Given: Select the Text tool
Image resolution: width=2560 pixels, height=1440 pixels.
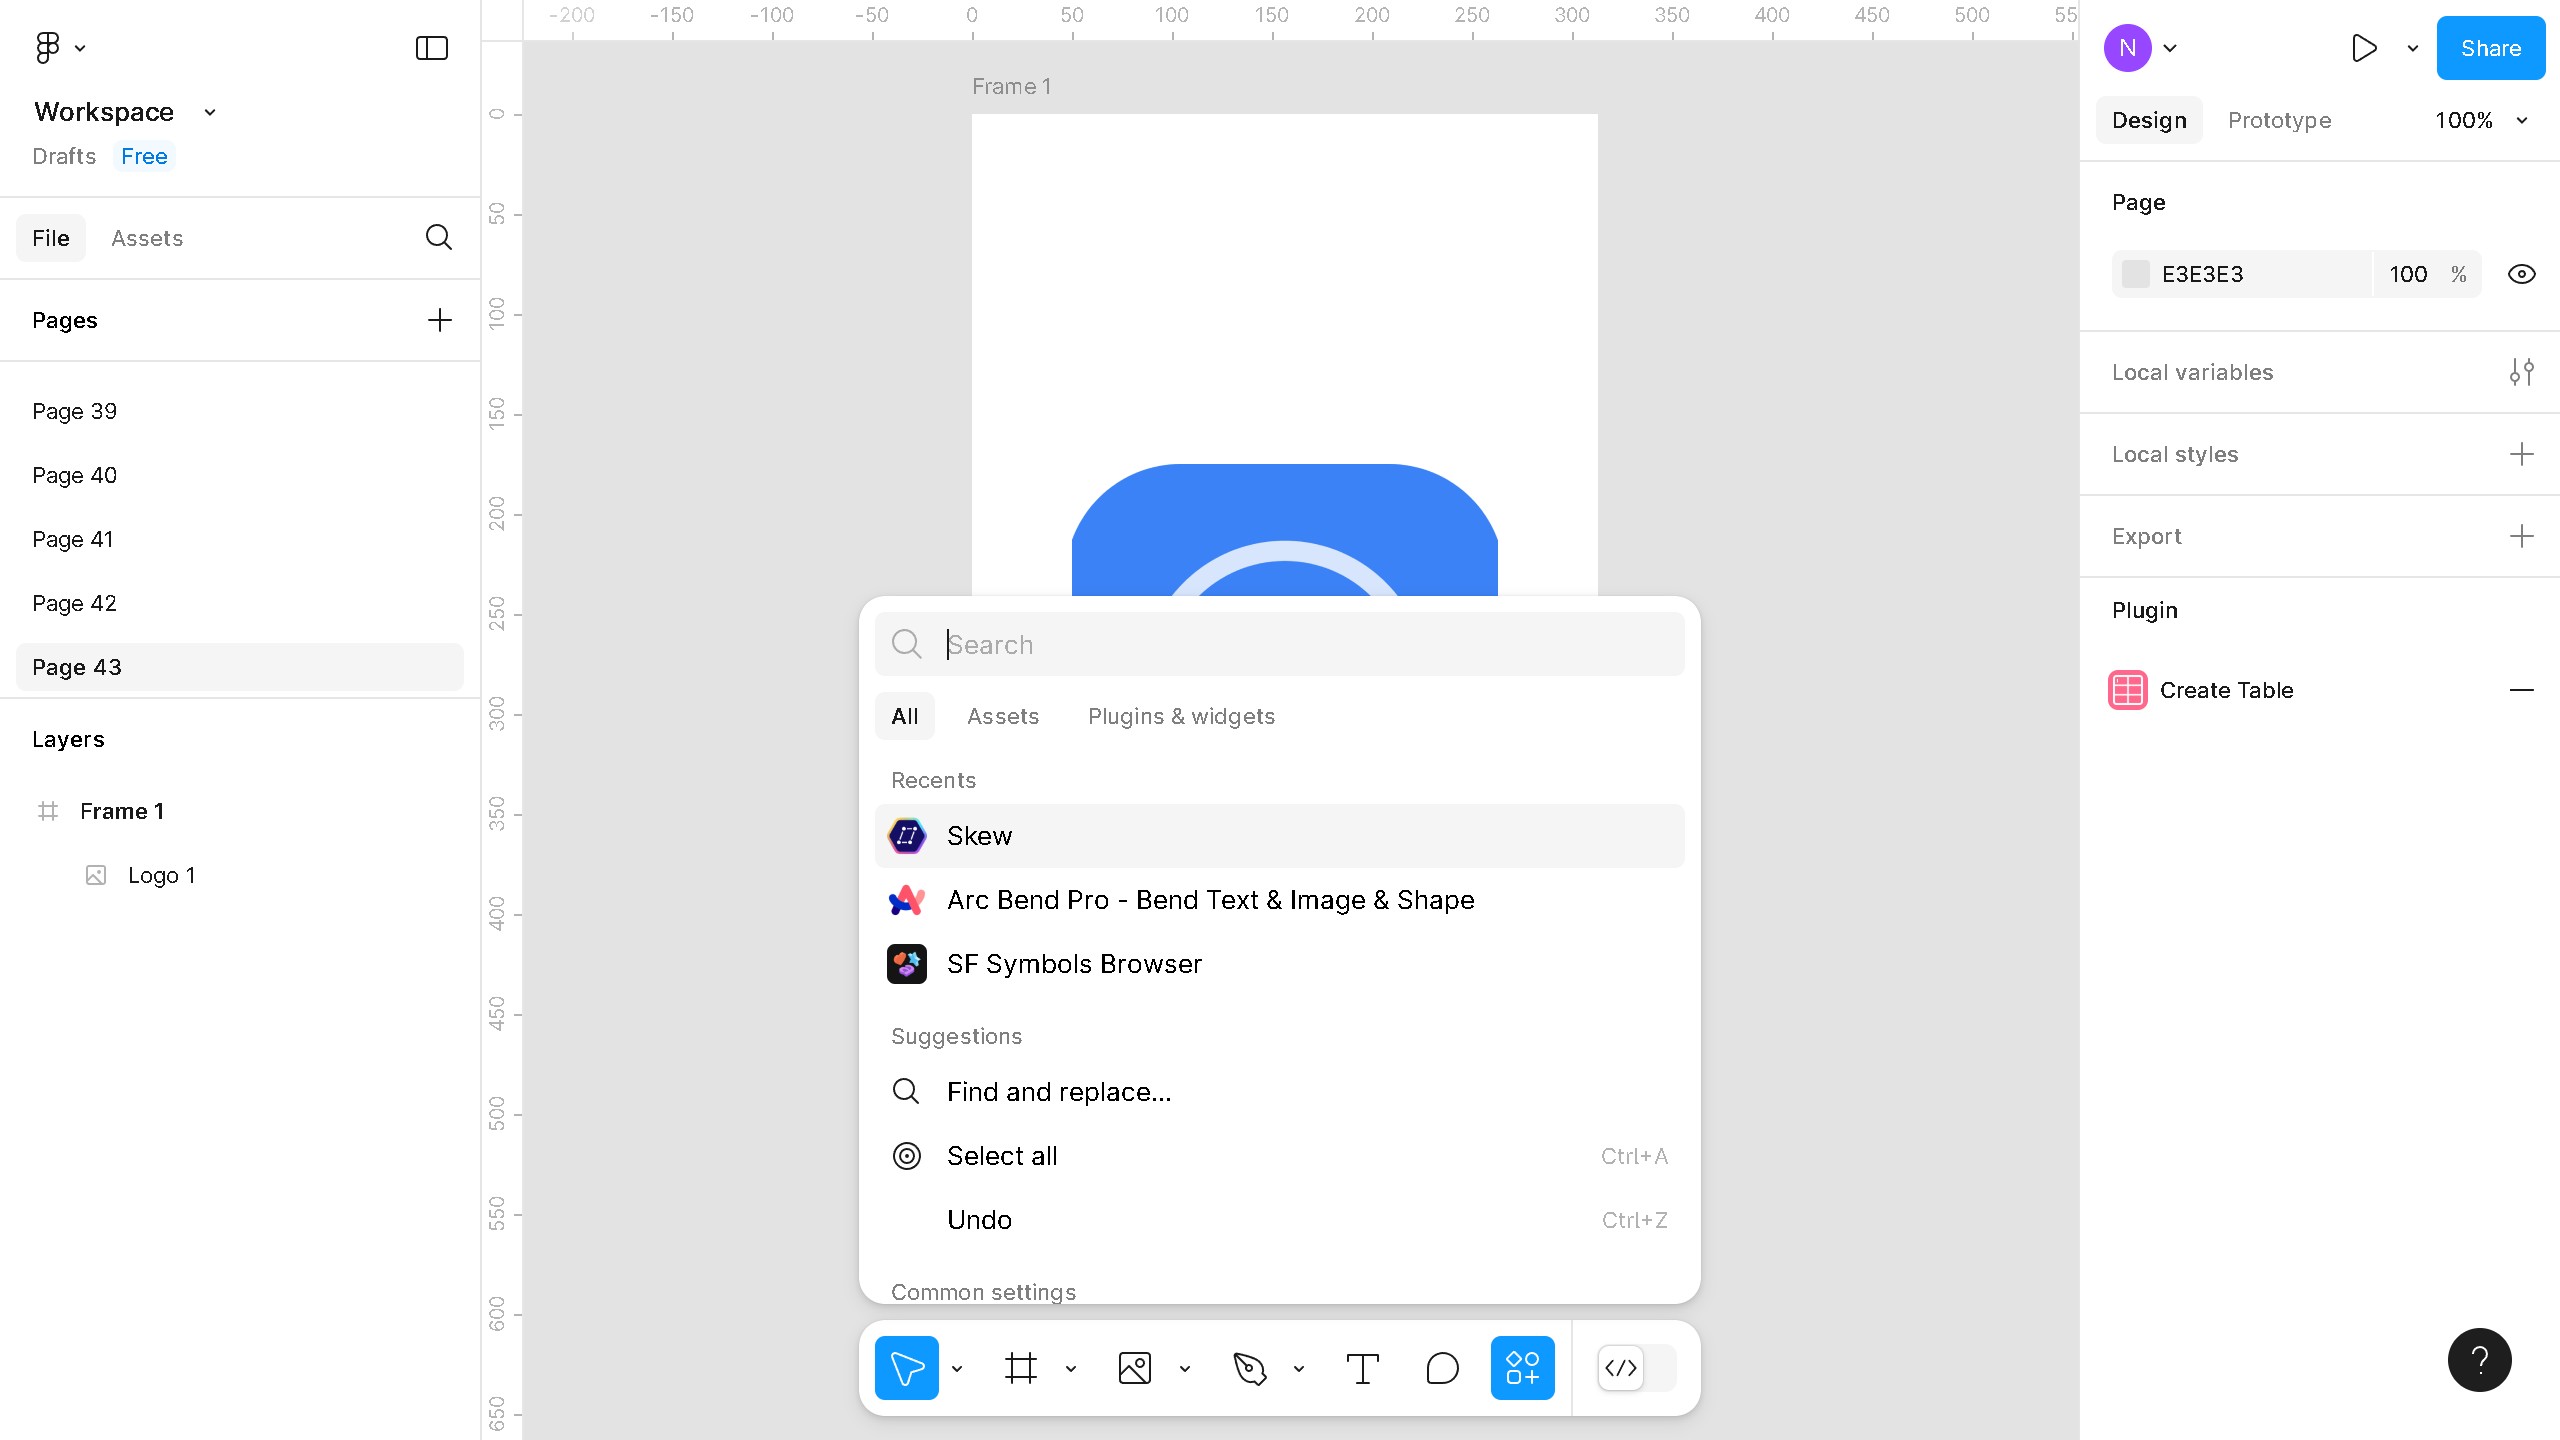Looking at the screenshot, I should [x=1362, y=1367].
